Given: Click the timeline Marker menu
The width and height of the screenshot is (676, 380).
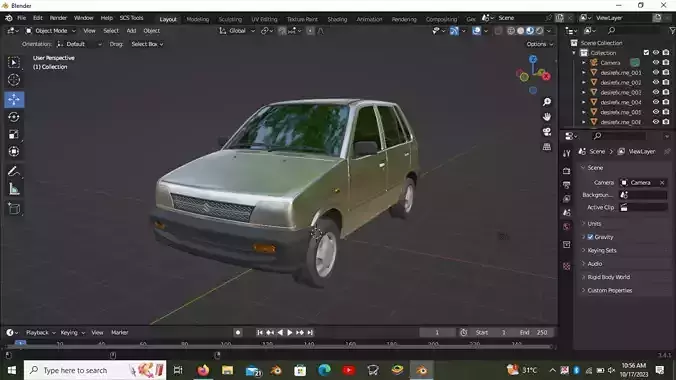Looking at the screenshot, I should coord(119,333).
